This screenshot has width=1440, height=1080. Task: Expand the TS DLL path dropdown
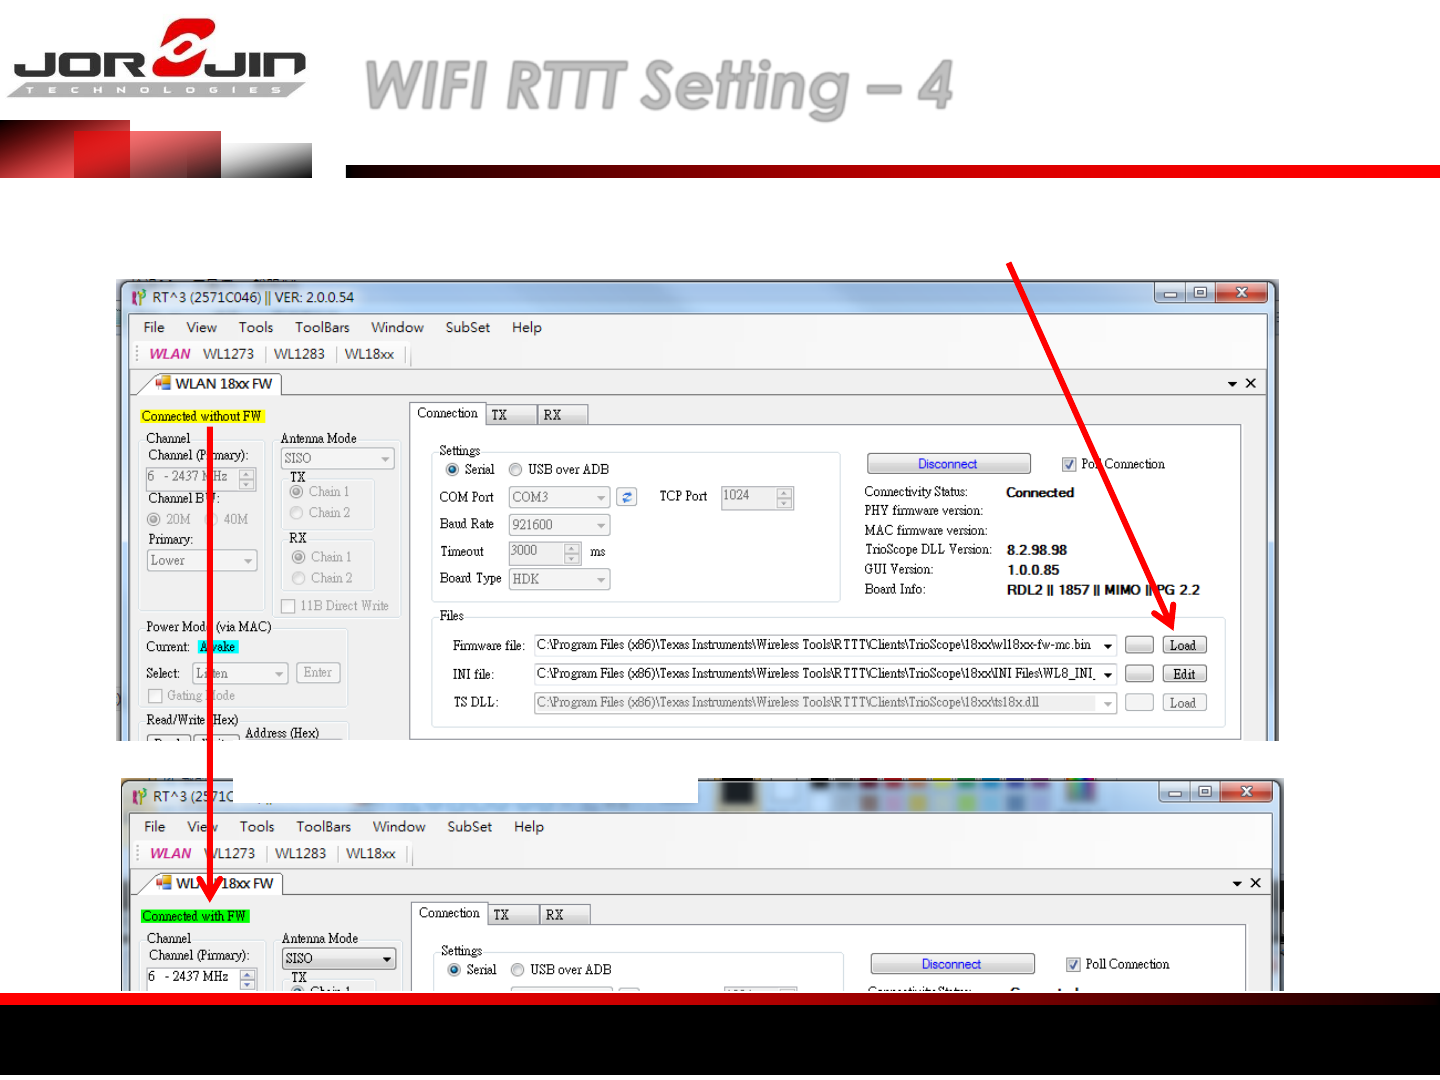point(1108,704)
